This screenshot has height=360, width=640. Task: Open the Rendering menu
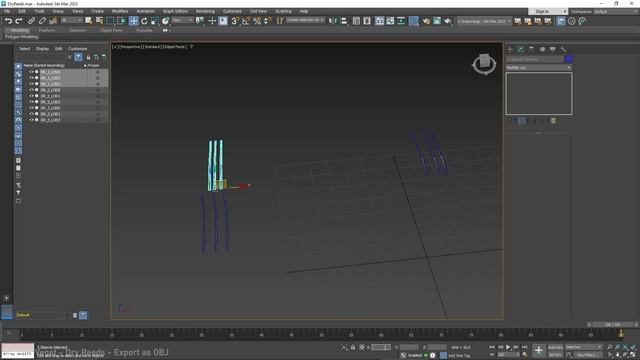point(205,11)
